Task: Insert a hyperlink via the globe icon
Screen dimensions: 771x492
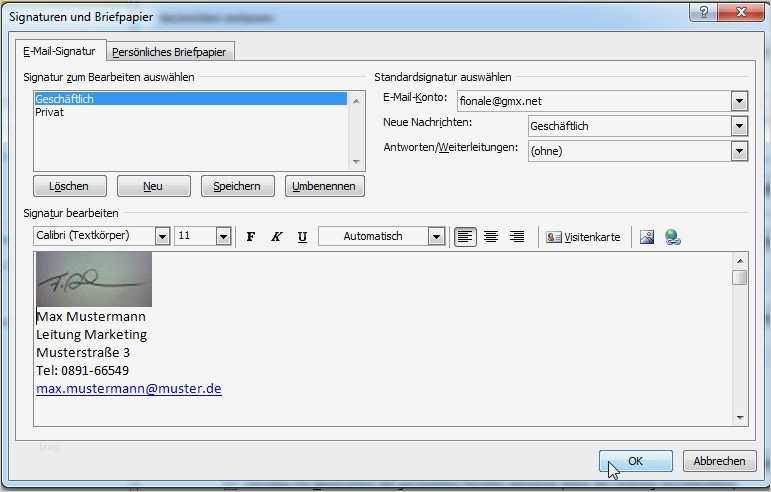Action: 672,237
